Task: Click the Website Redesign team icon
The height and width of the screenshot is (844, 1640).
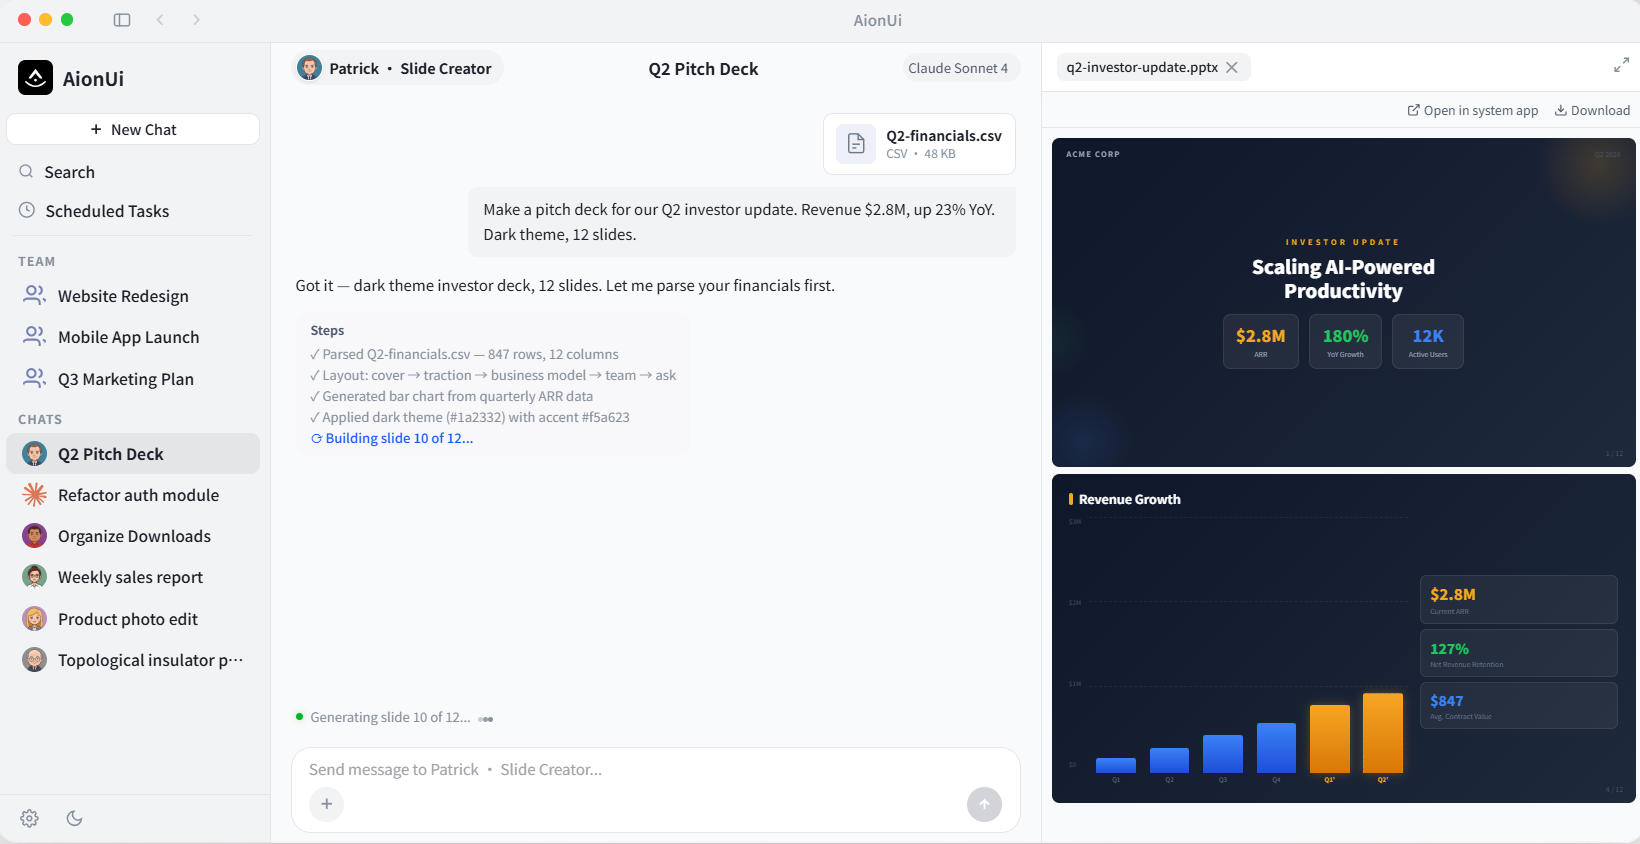Action: [x=35, y=295]
